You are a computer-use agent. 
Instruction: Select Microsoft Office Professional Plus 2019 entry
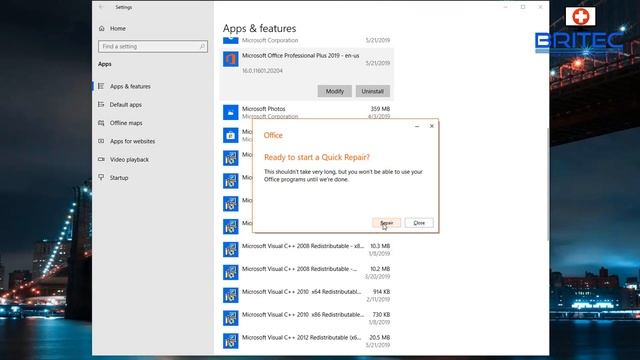(x=306, y=74)
